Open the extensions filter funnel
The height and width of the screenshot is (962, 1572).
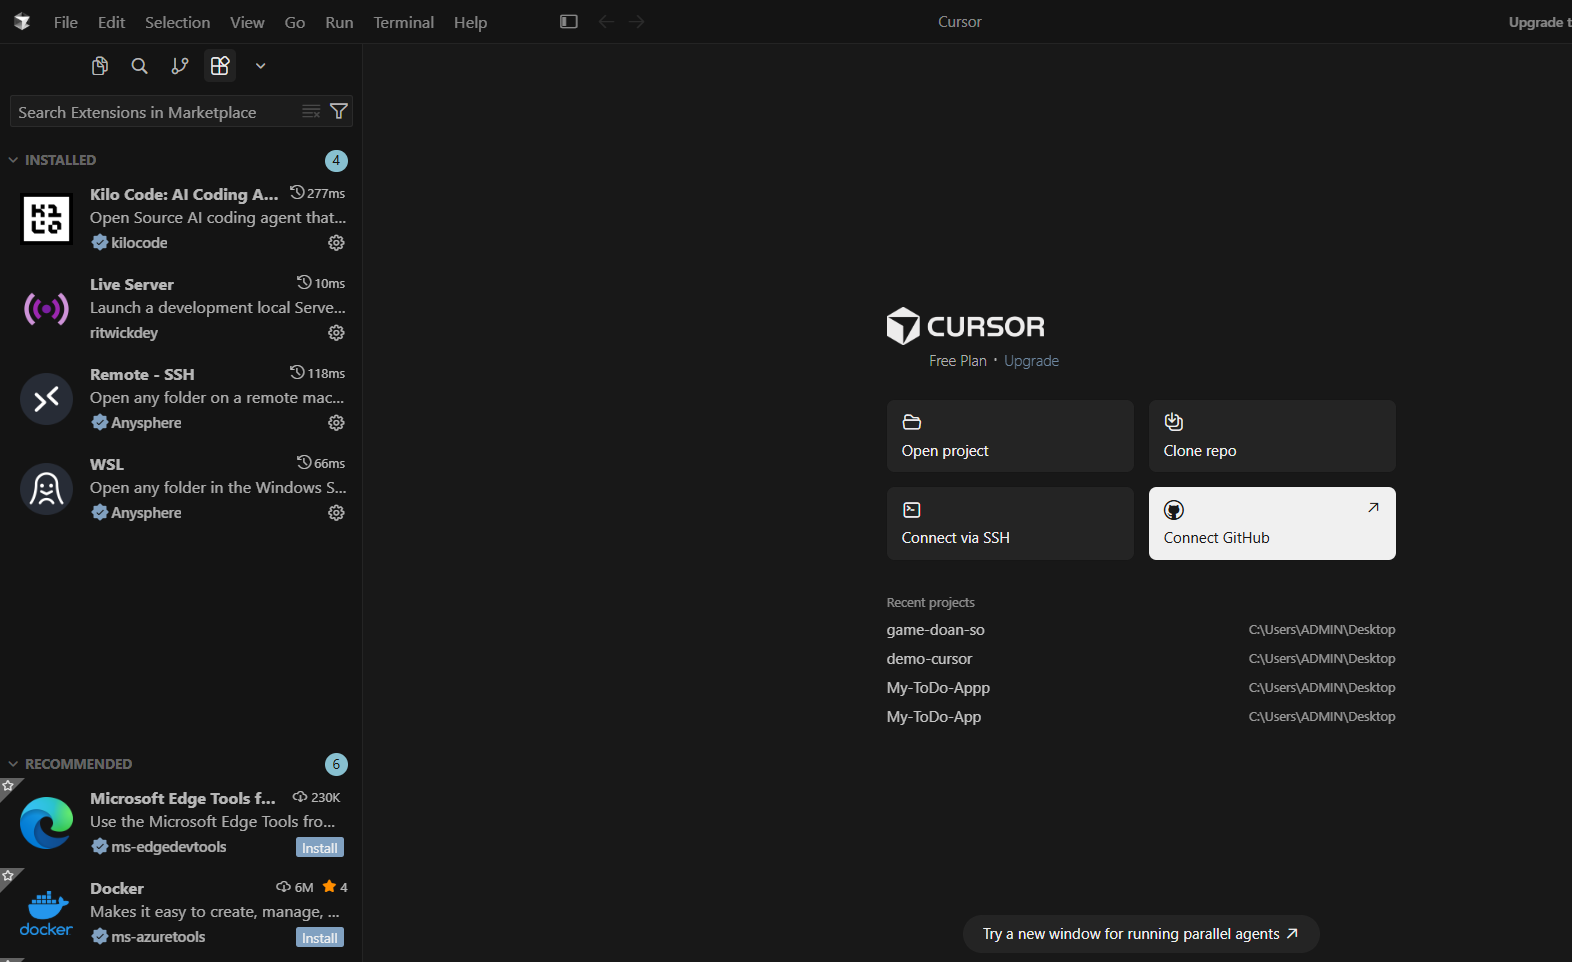click(339, 112)
